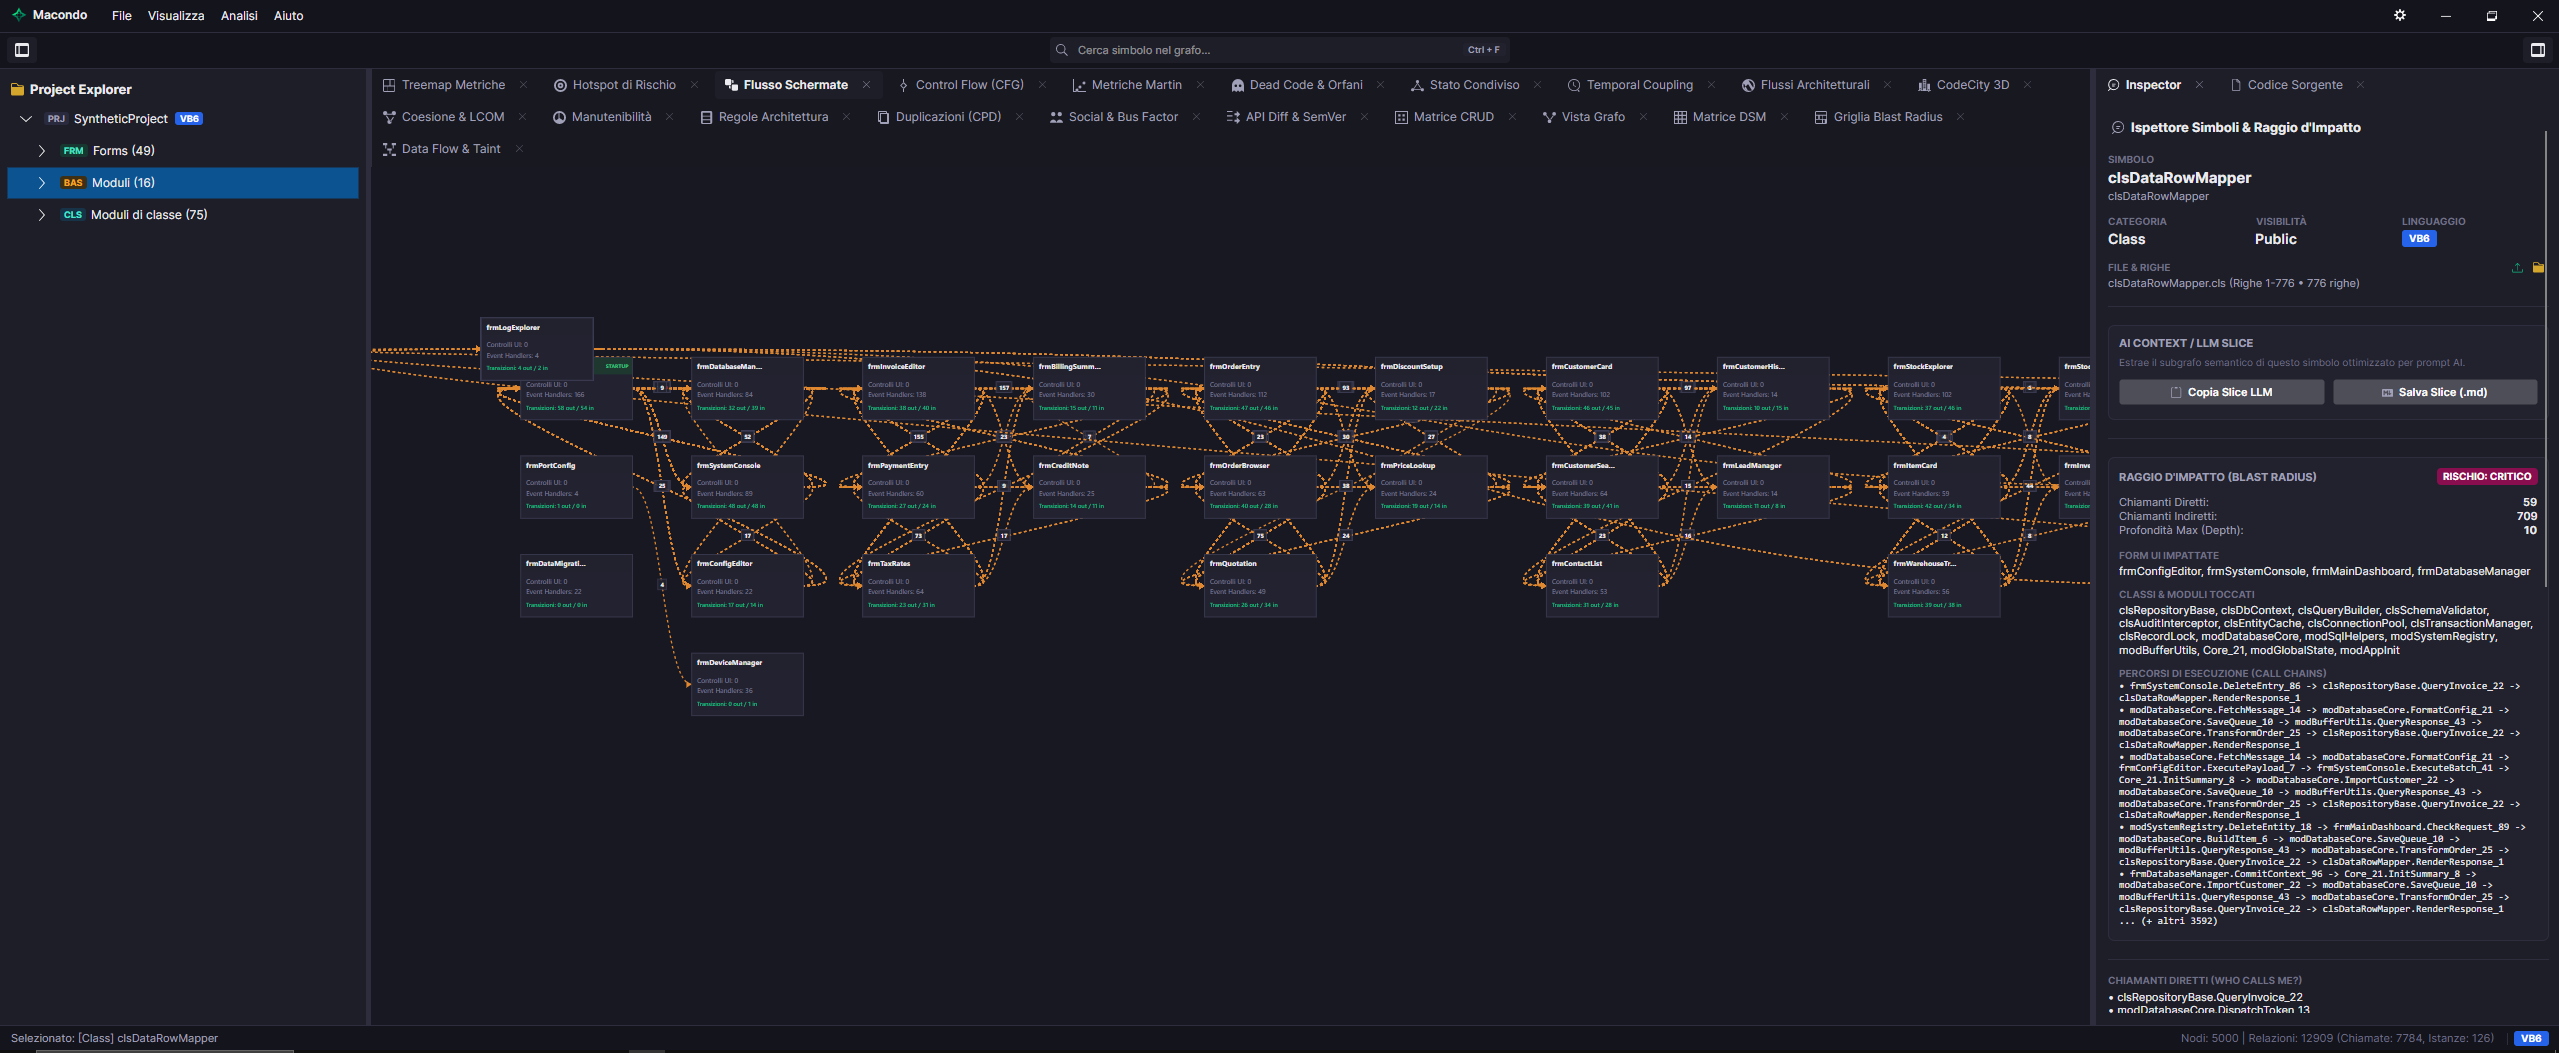Click the Social & Bus Factor people icon
The height and width of the screenshot is (1053, 2559).
pyautogui.click(x=1056, y=117)
